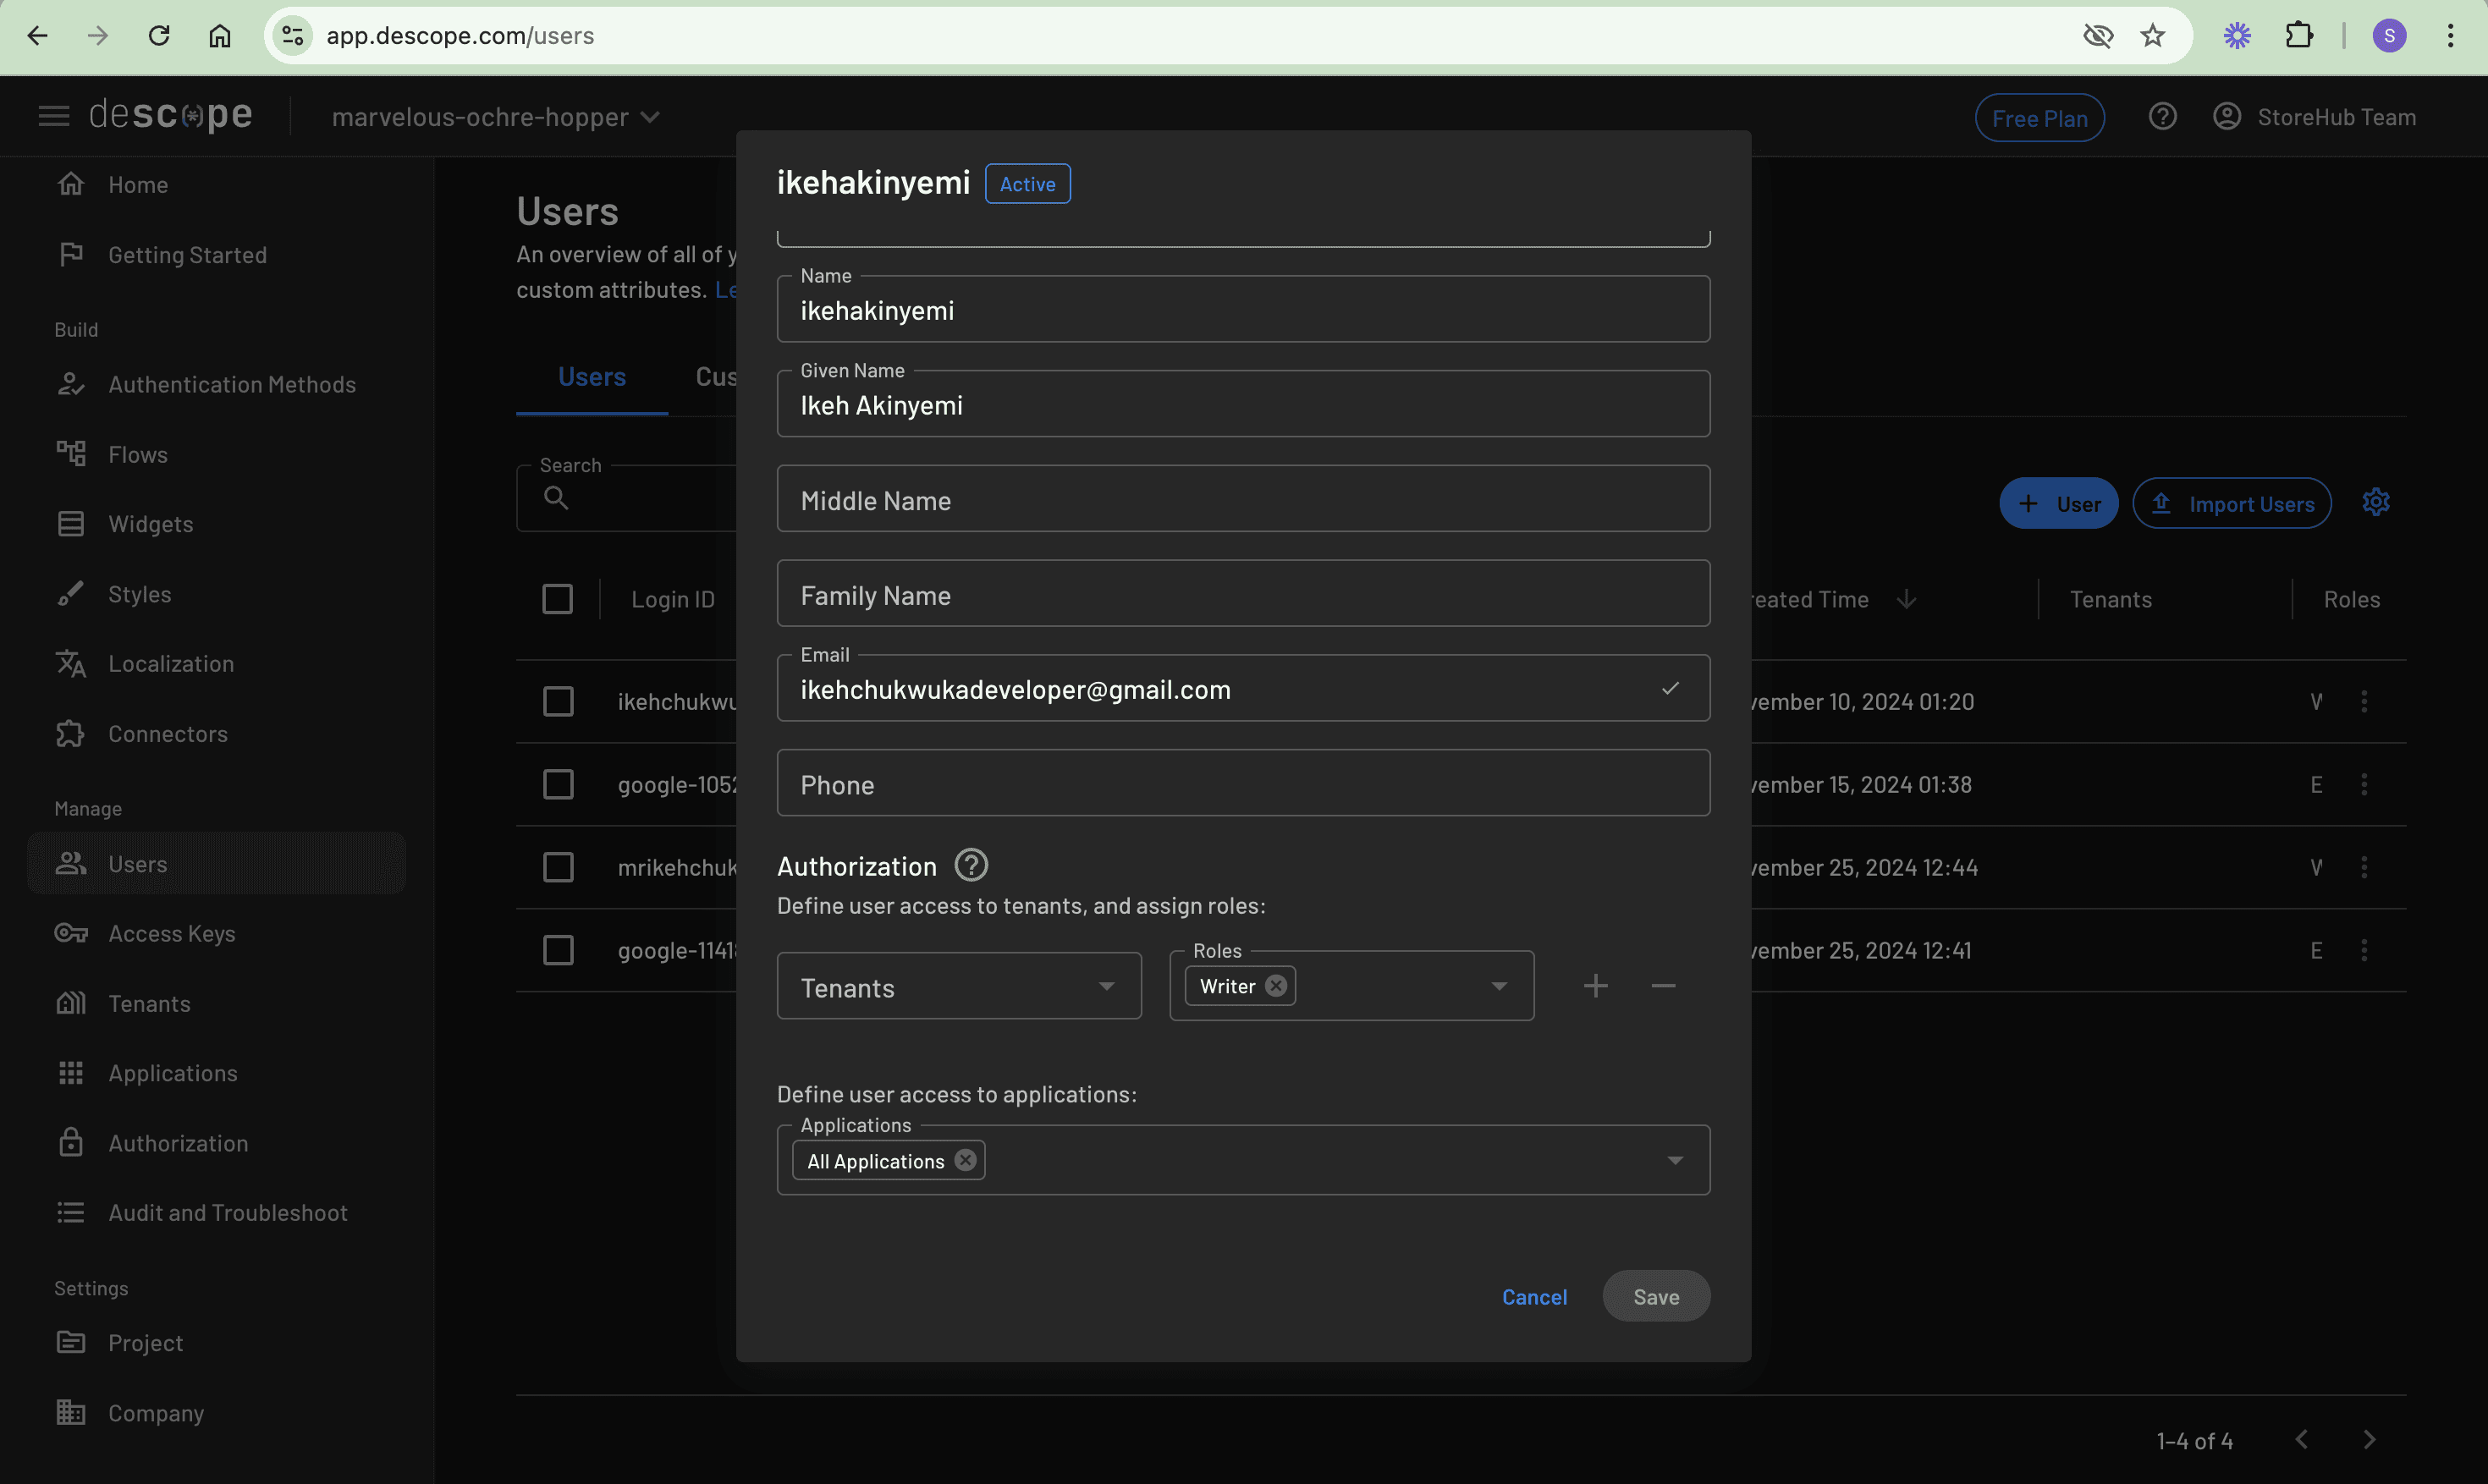The width and height of the screenshot is (2488, 1484).
Task: Bookmark this page with star icon
Action: pos(2153,36)
